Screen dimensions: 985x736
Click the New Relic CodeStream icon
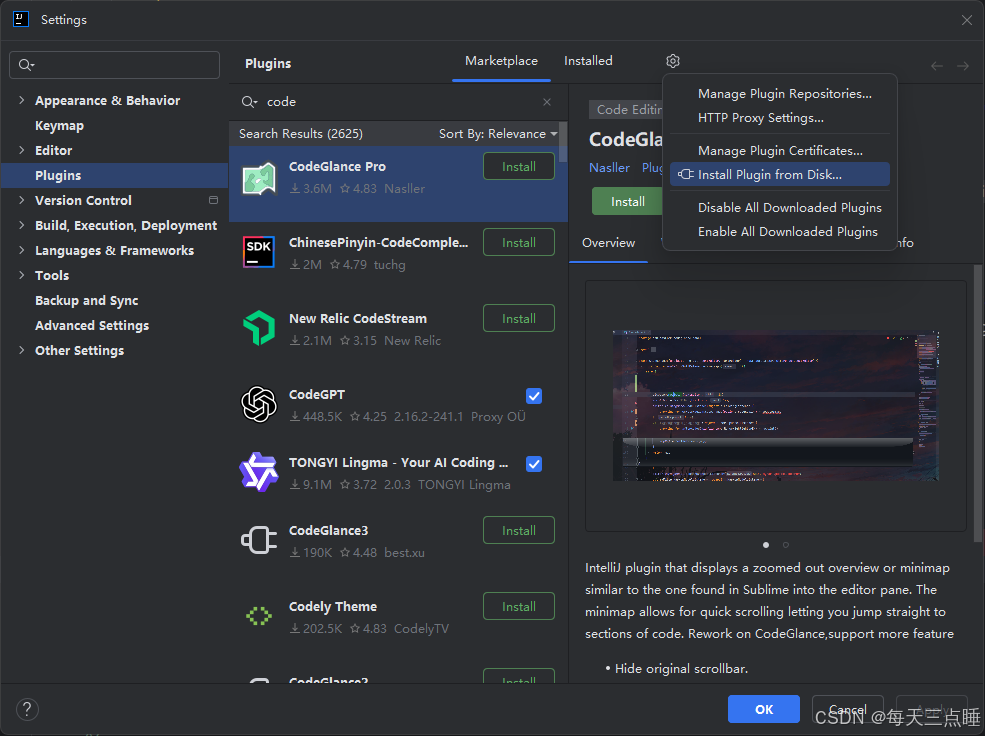coord(259,328)
